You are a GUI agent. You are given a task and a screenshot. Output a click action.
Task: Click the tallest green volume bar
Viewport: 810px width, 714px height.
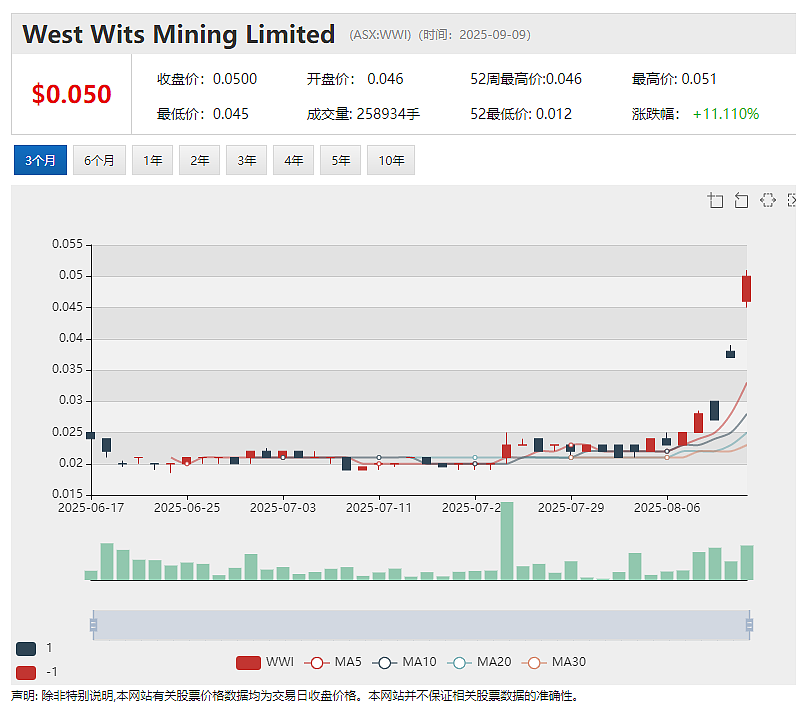tap(507, 540)
